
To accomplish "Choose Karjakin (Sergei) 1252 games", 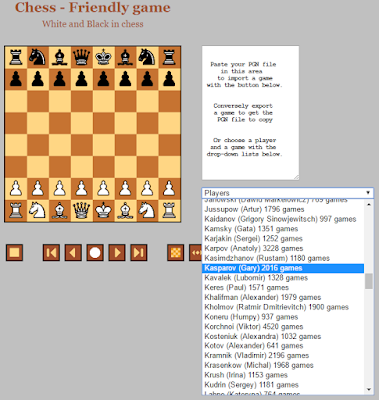I will (283, 239).
